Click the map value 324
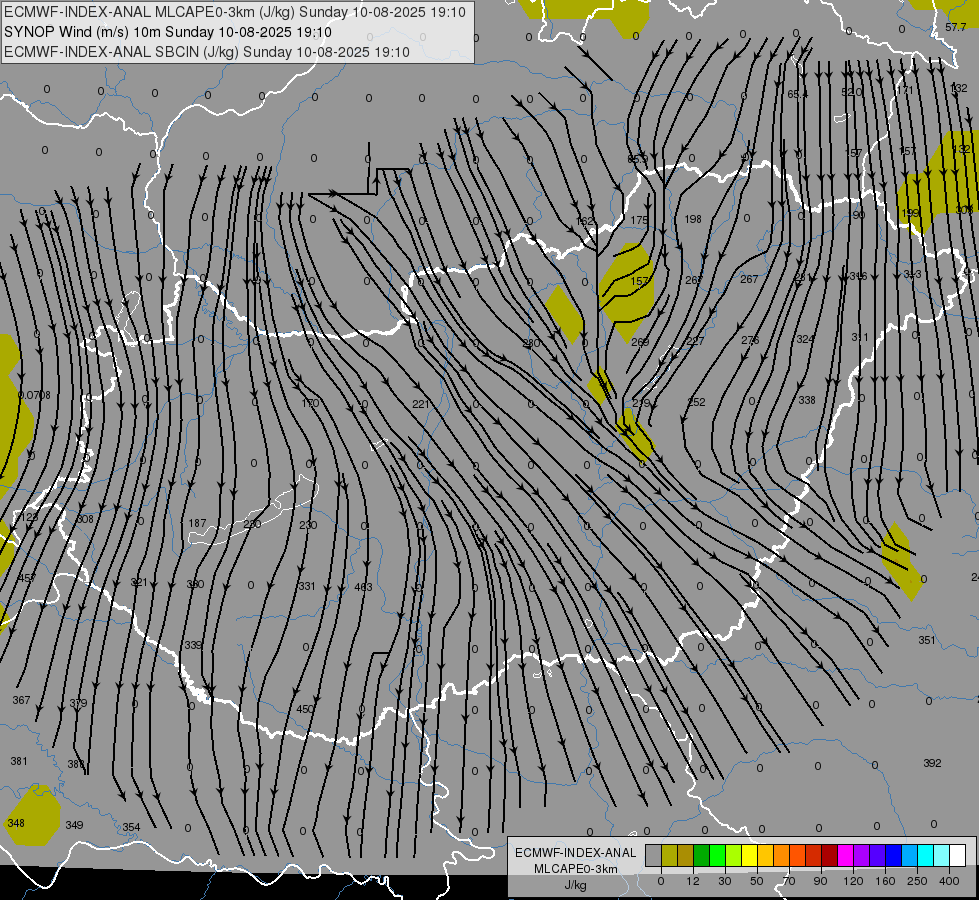979x900 pixels. (x=805, y=339)
